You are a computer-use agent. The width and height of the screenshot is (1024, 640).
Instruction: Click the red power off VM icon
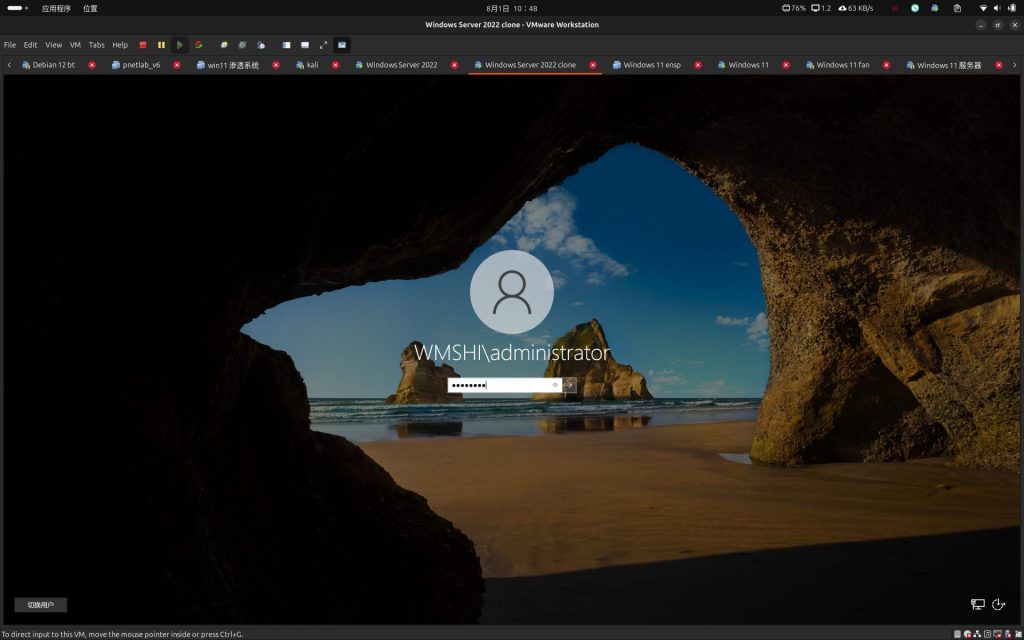pos(143,45)
